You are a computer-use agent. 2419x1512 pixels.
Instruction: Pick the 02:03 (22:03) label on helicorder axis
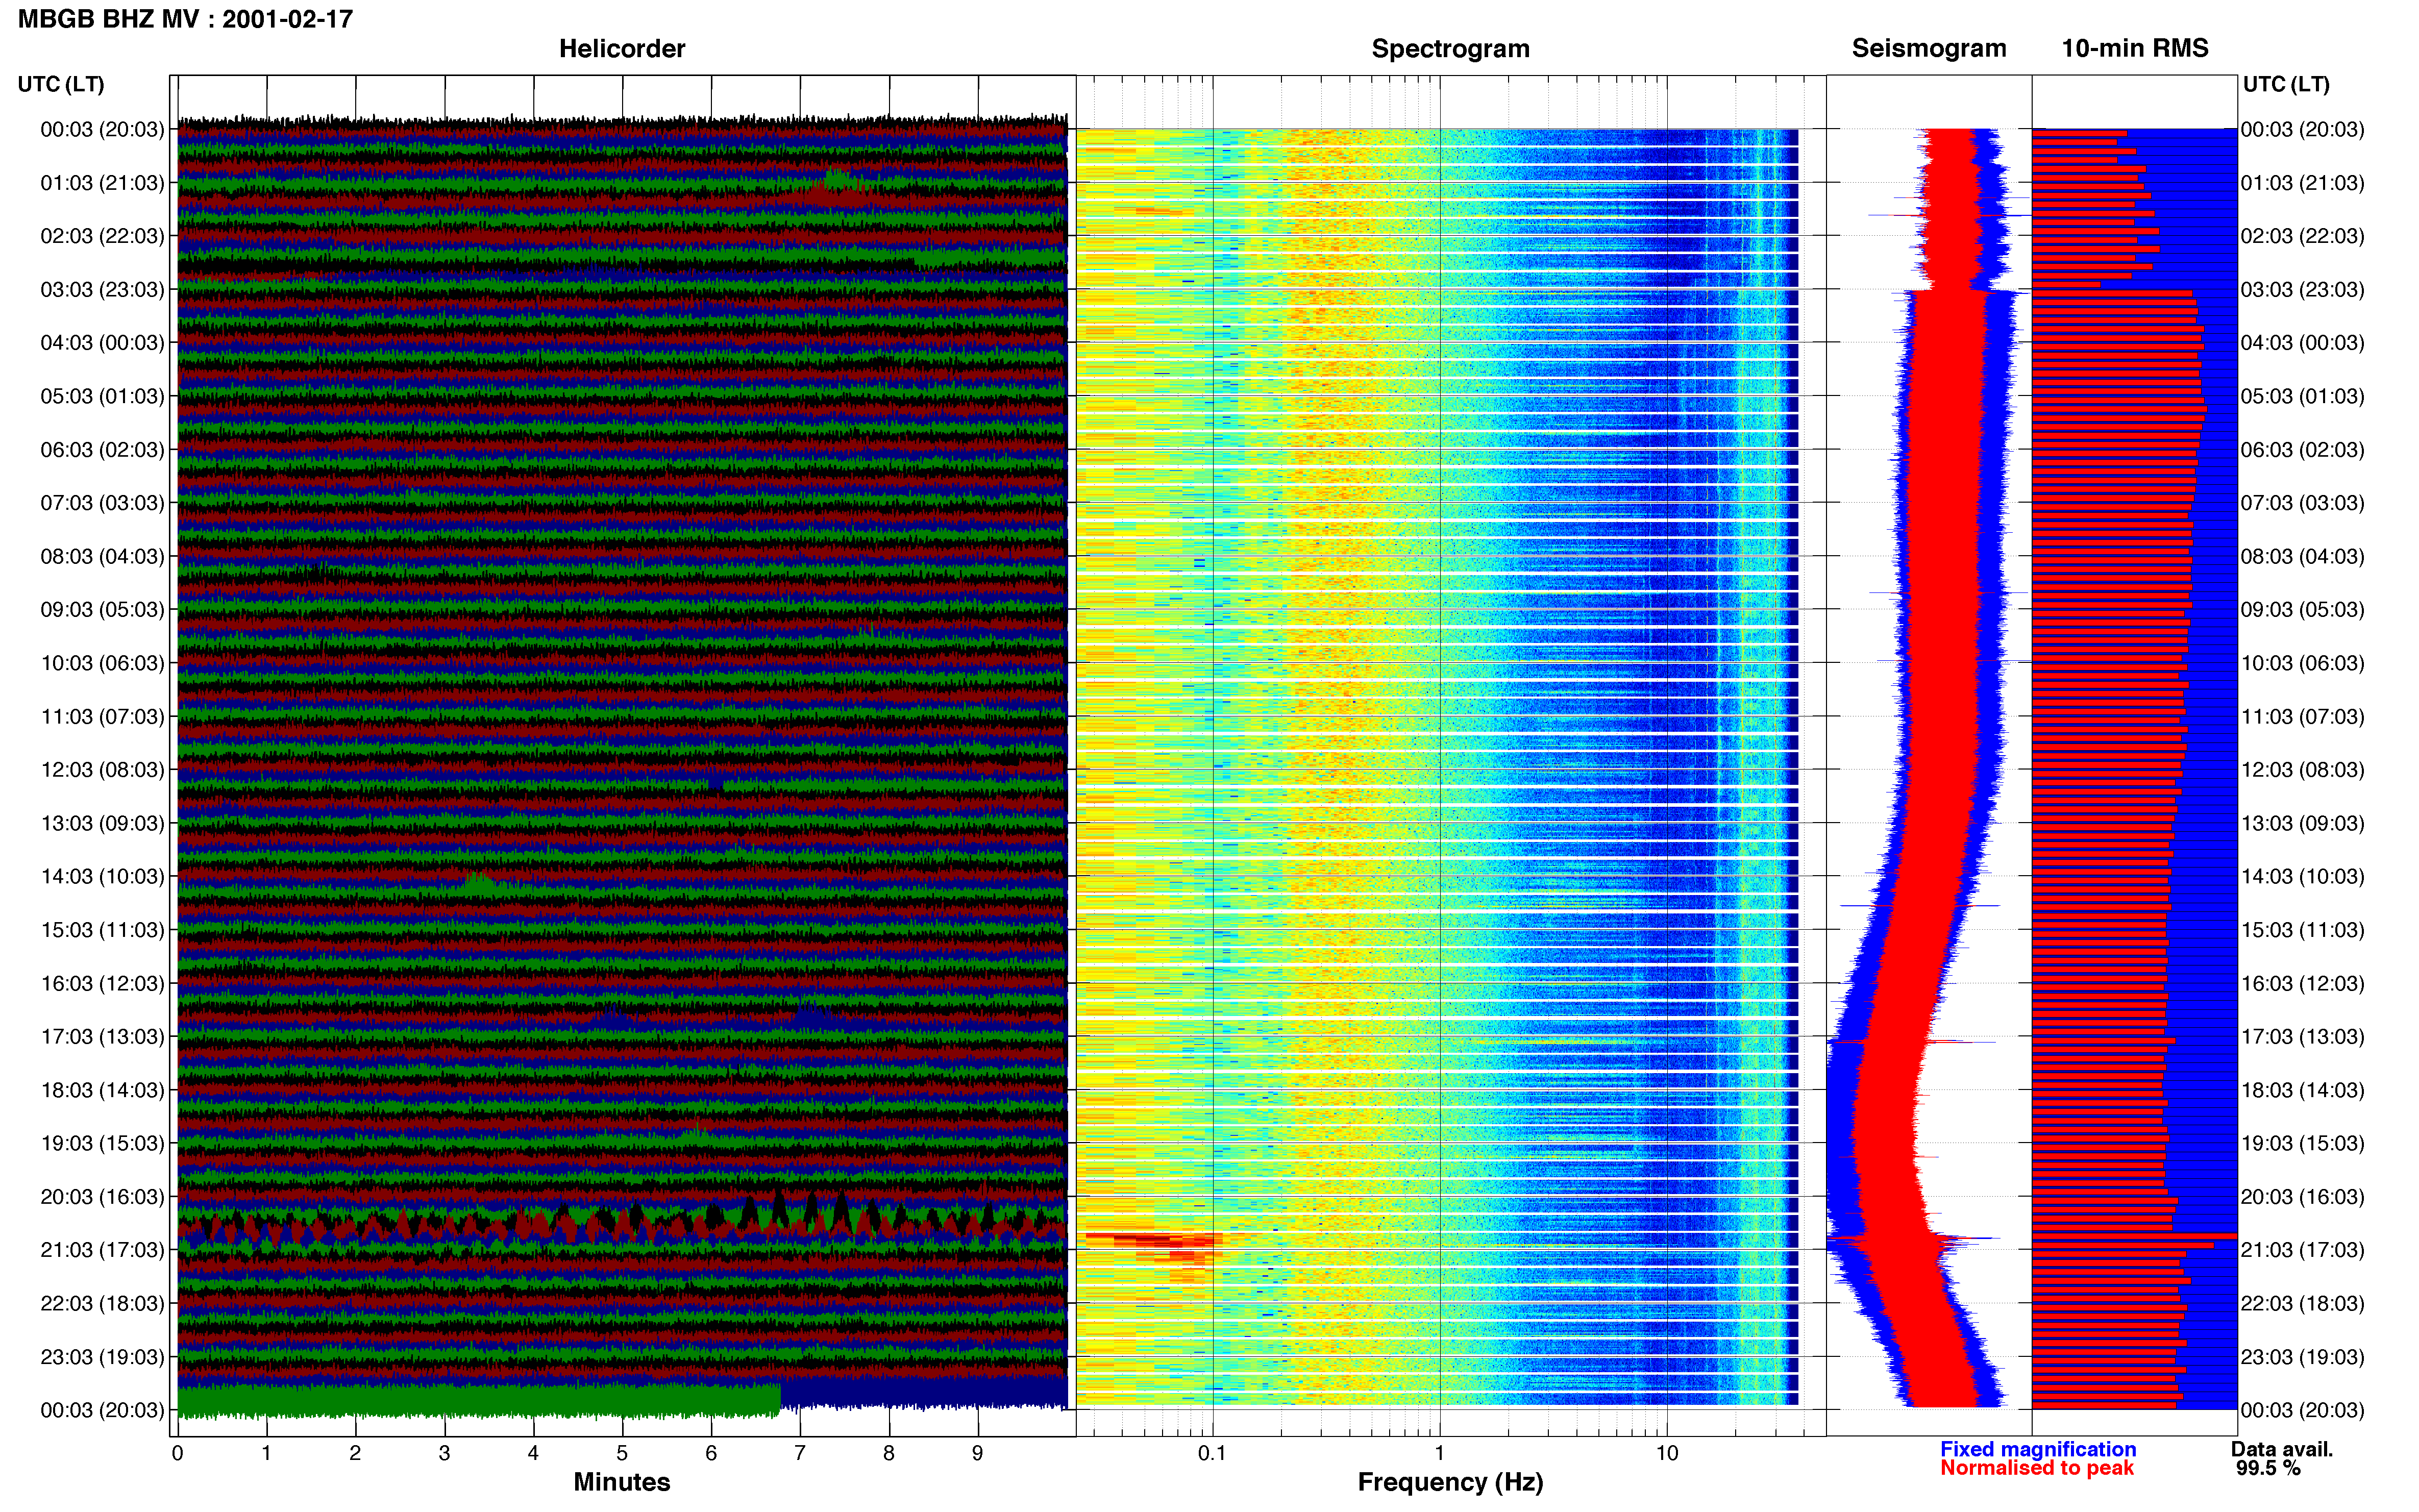coord(102,236)
